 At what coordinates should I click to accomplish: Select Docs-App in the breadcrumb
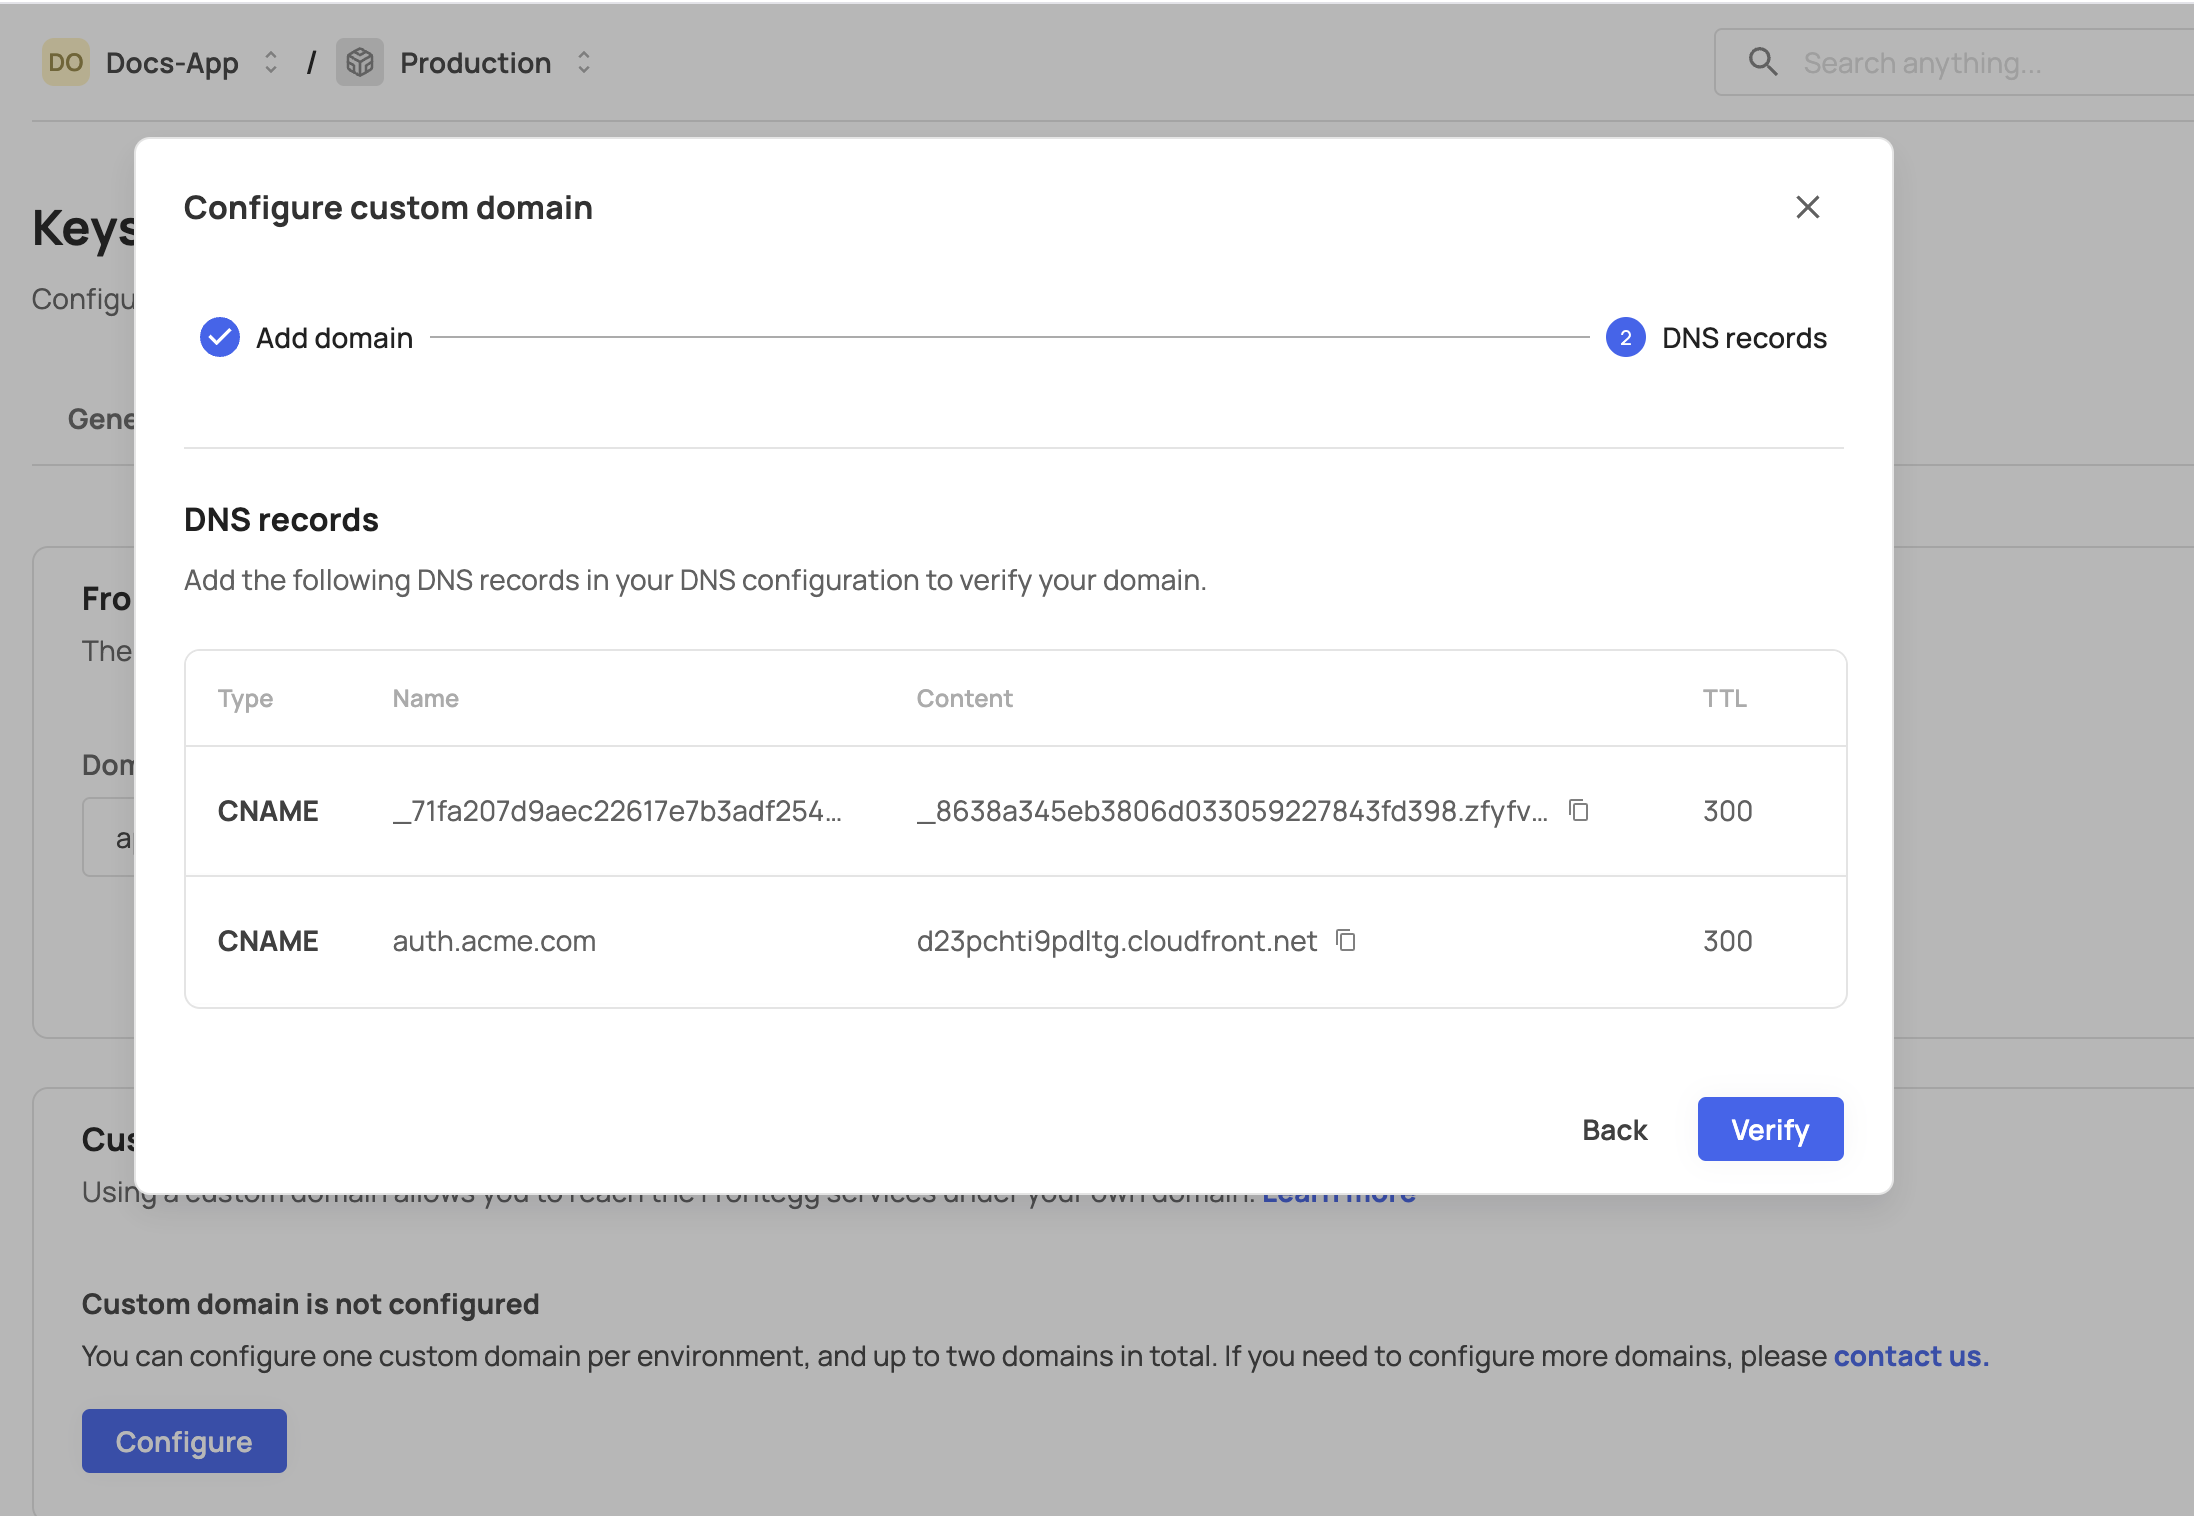click(x=172, y=62)
